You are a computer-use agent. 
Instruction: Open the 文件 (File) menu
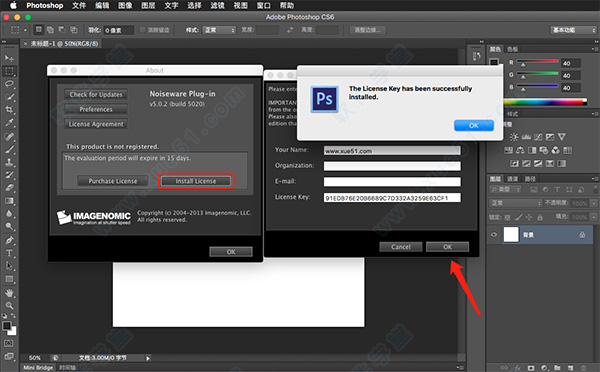click(x=79, y=5)
